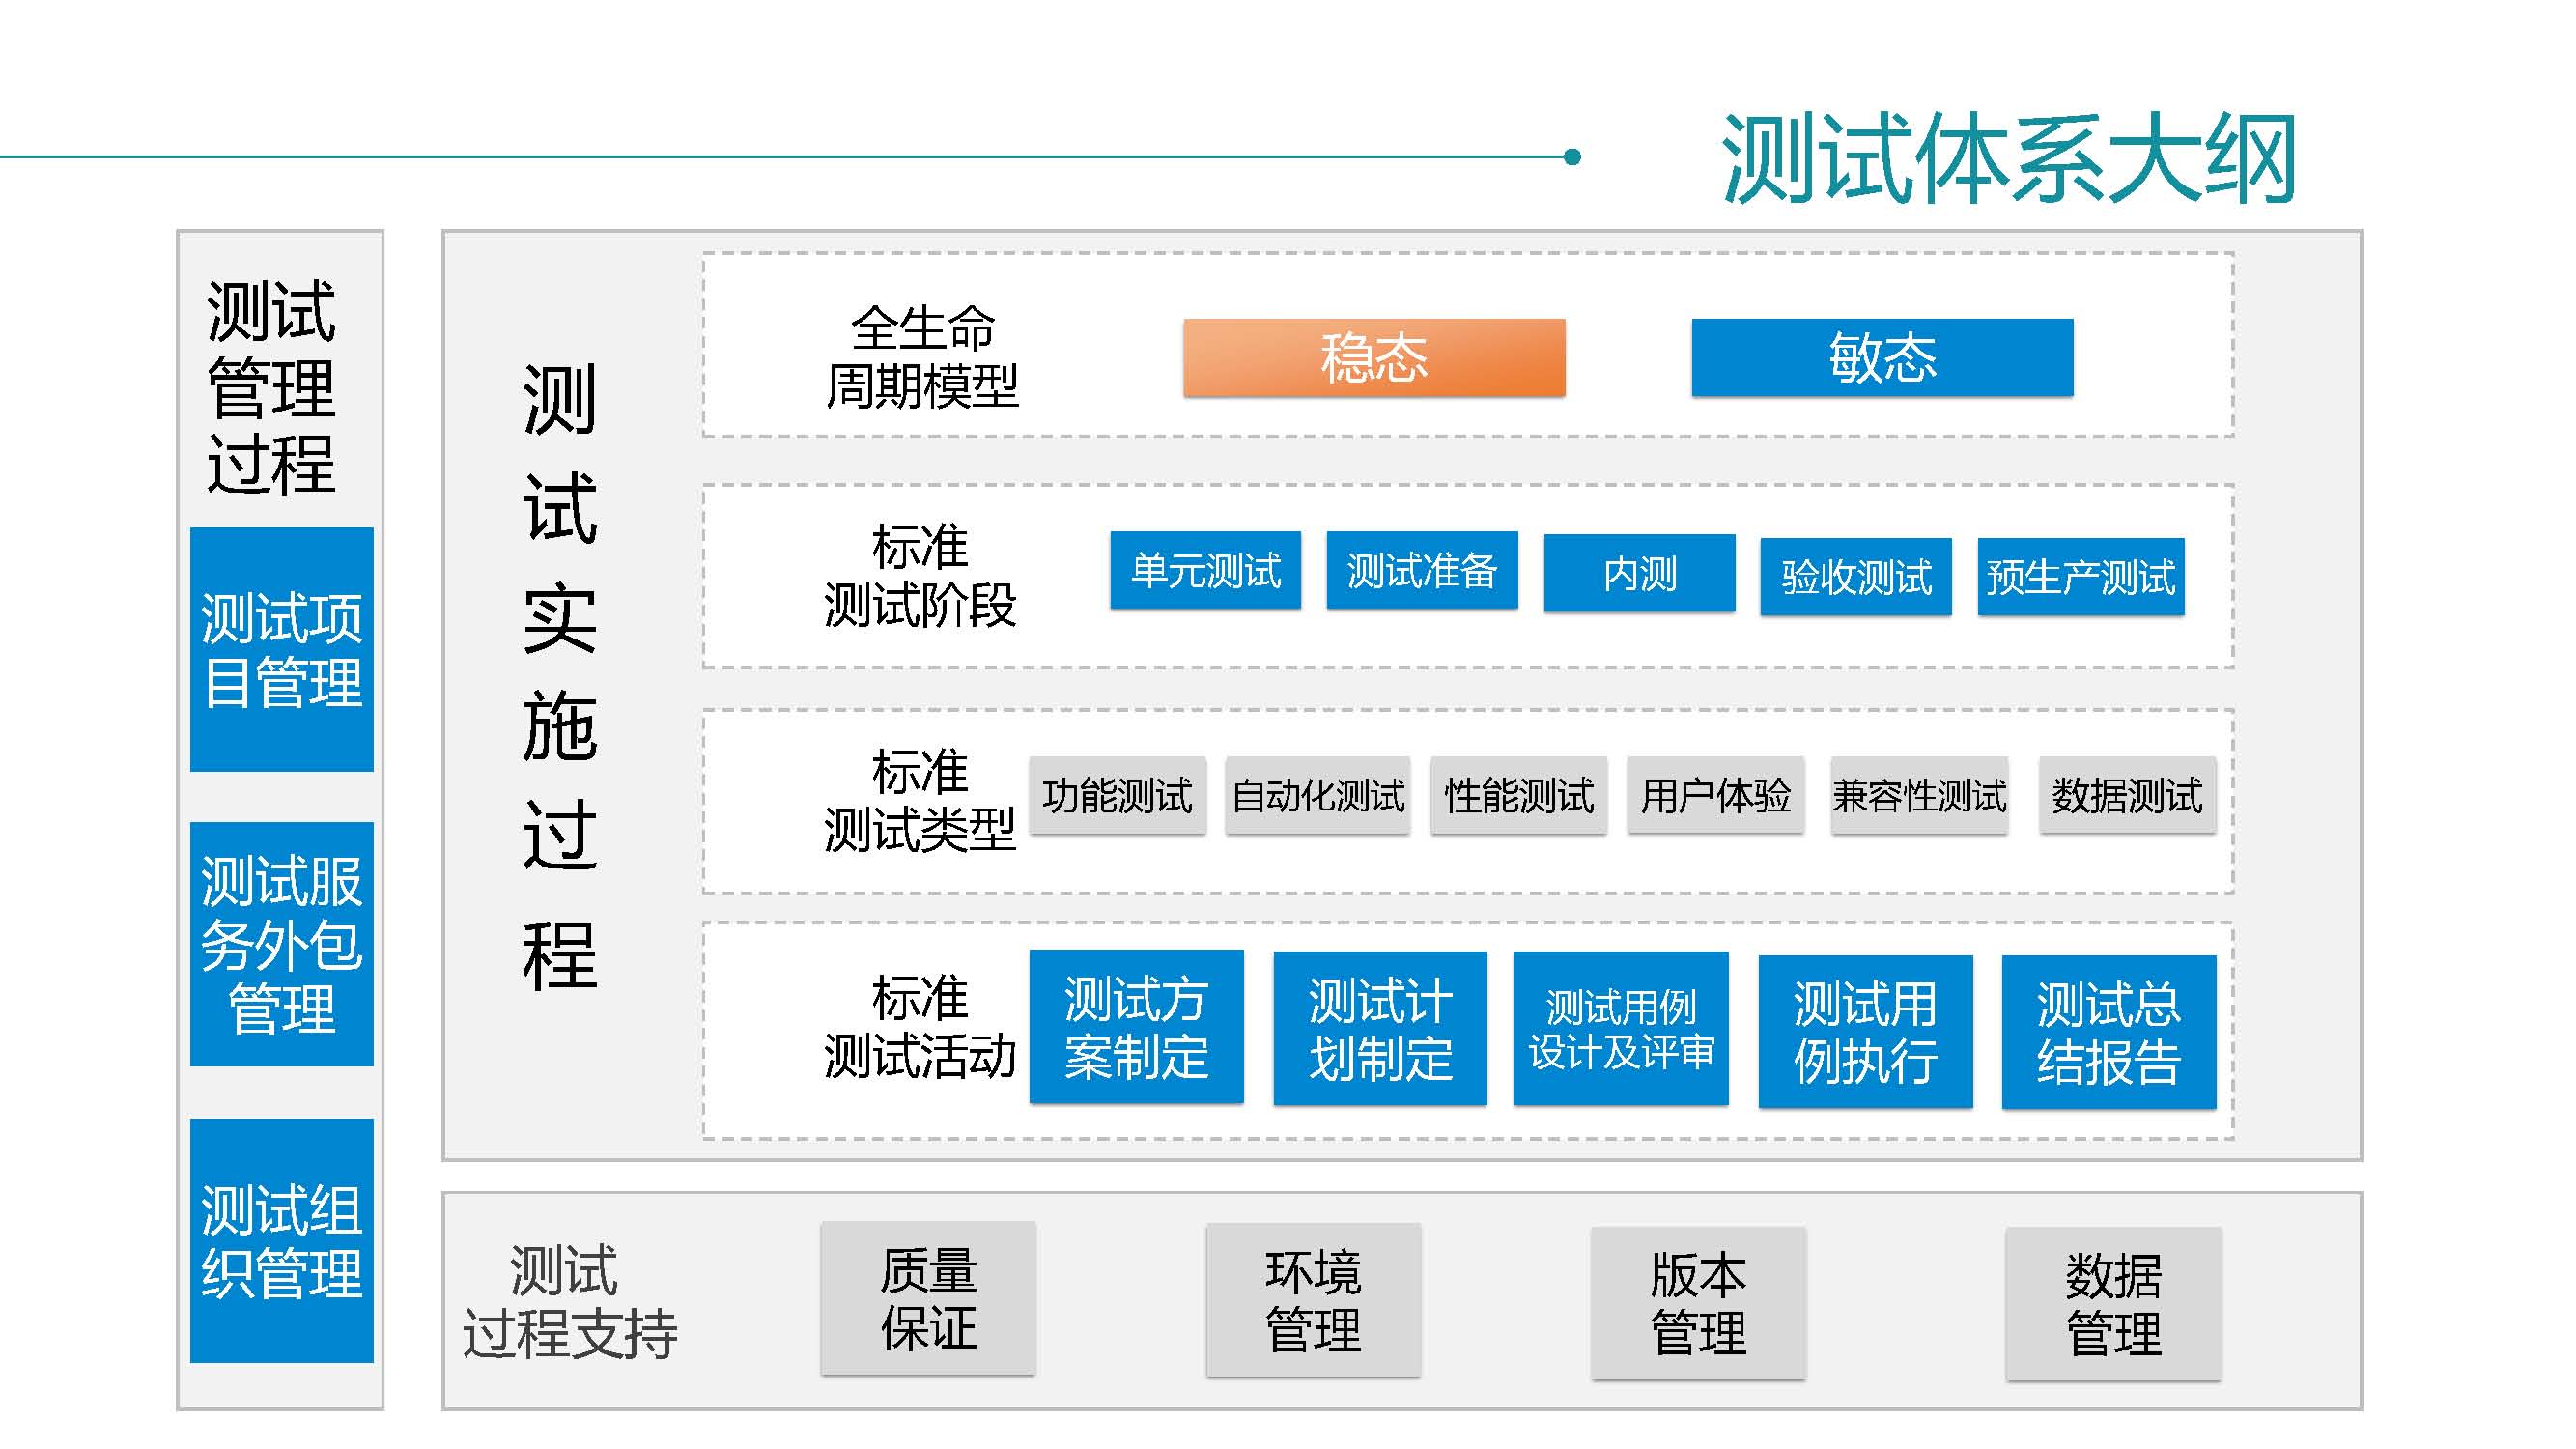The image size is (2576, 1449).
Task: Click the 验收测试 box
Action: (1855, 577)
